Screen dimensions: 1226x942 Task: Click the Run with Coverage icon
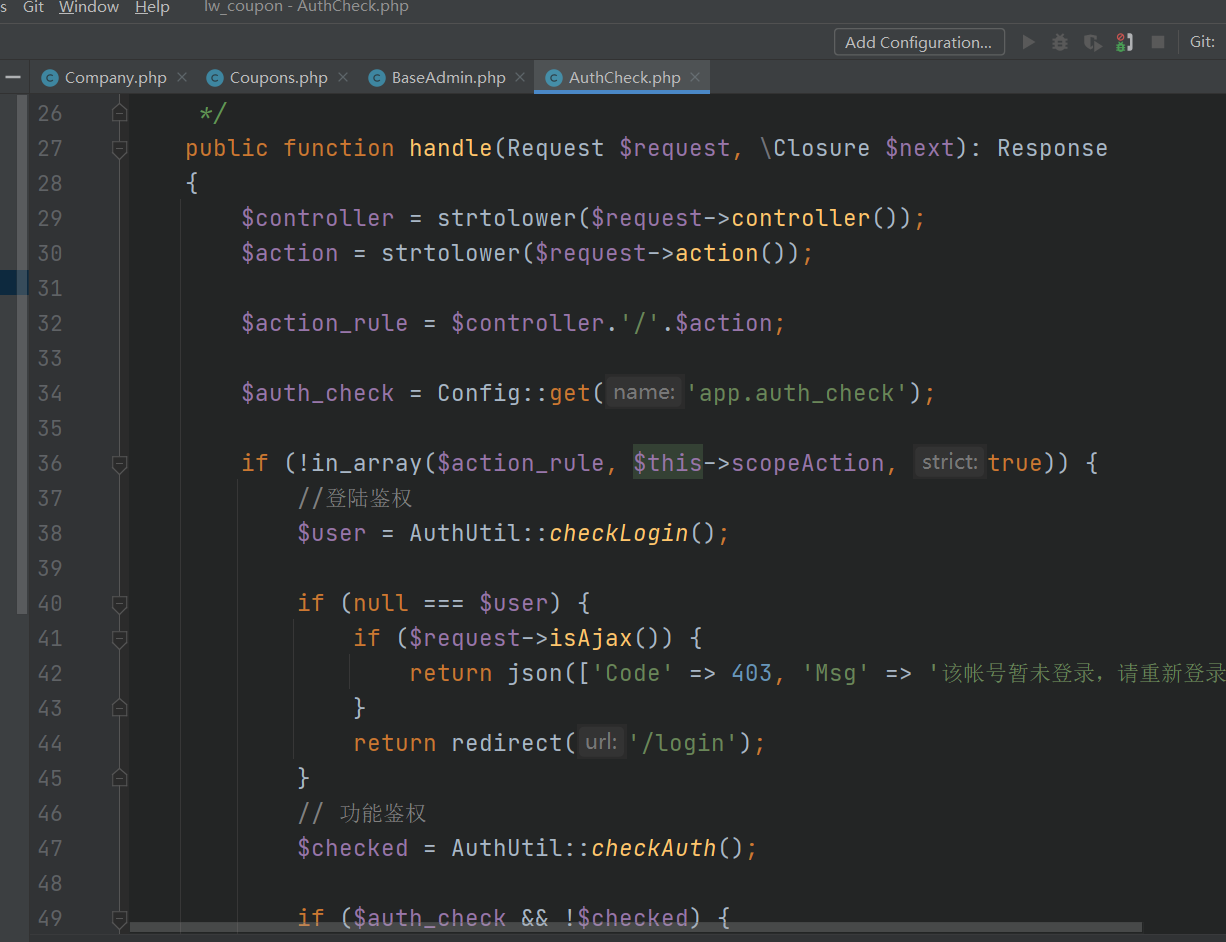(1093, 42)
